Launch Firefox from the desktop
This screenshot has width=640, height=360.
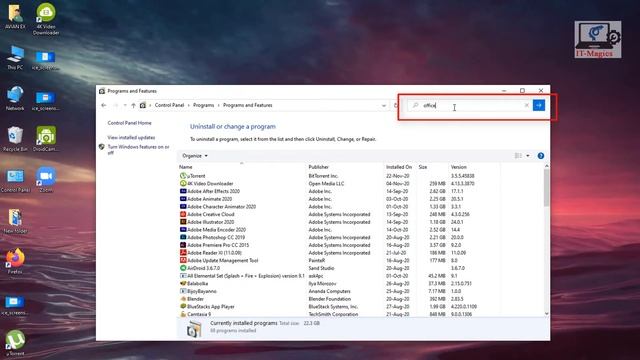[15, 262]
